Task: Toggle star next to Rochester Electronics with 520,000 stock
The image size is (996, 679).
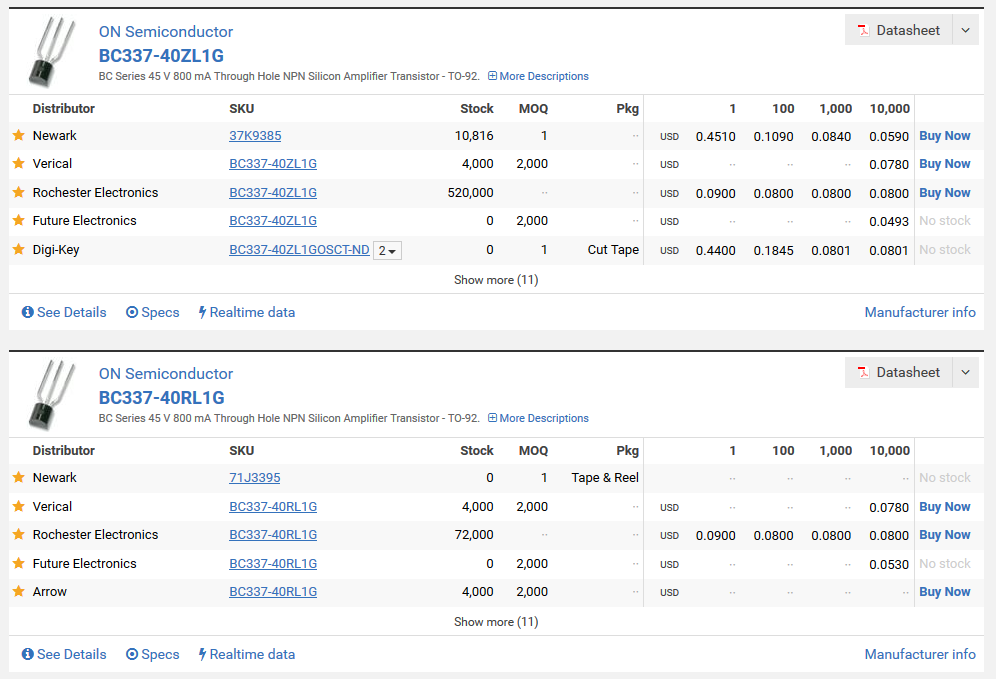Action: [x=18, y=192]
